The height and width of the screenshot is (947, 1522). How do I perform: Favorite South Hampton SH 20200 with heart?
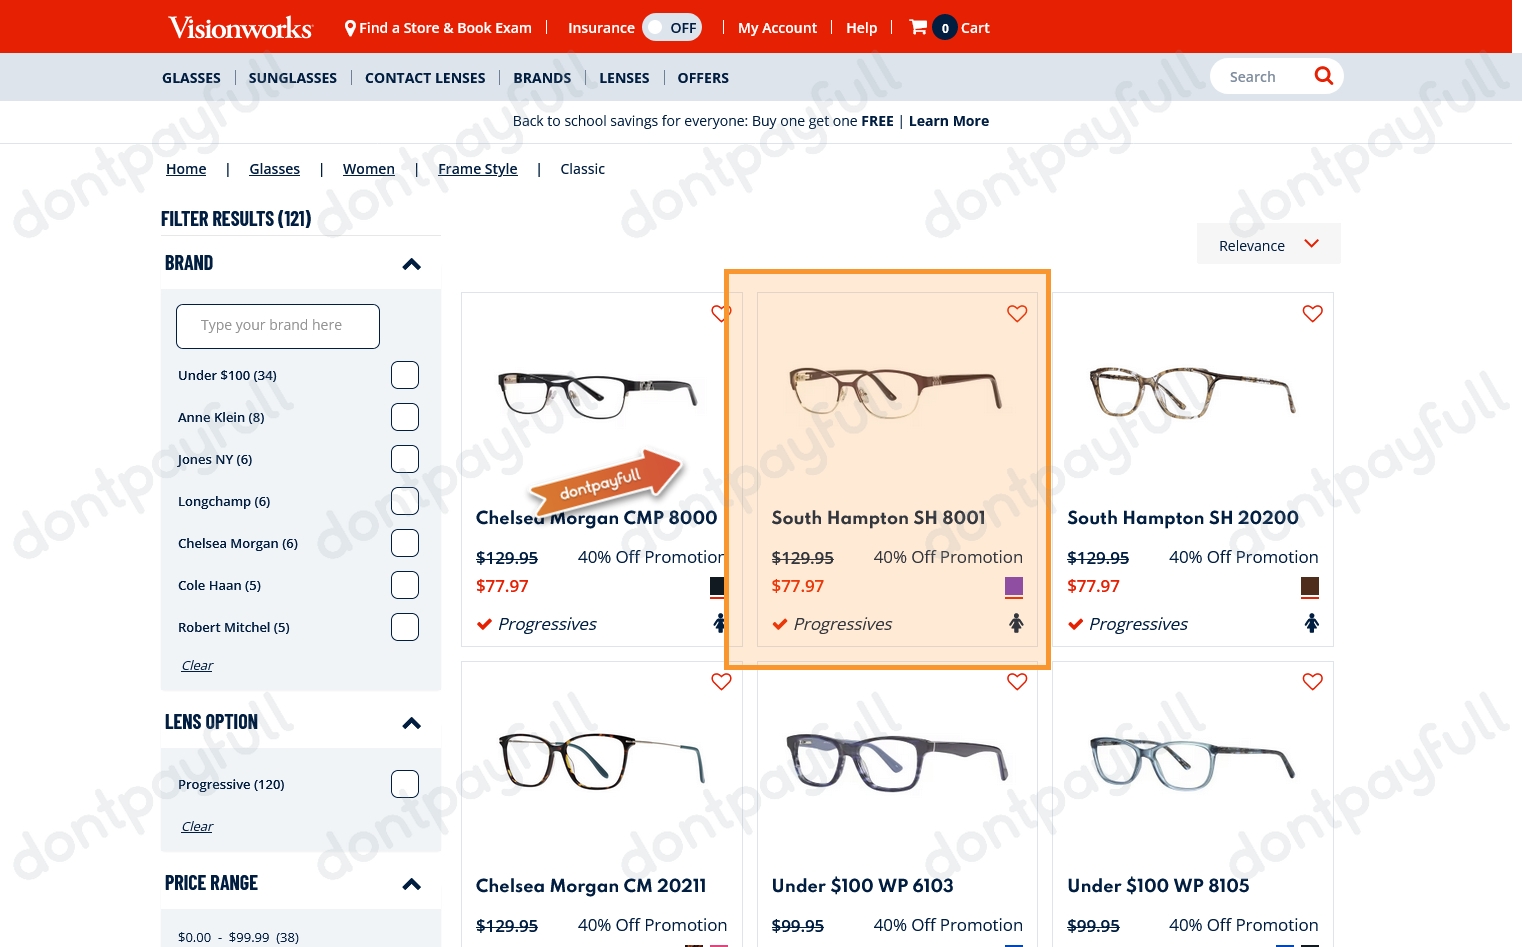(x=1312, y=314)
